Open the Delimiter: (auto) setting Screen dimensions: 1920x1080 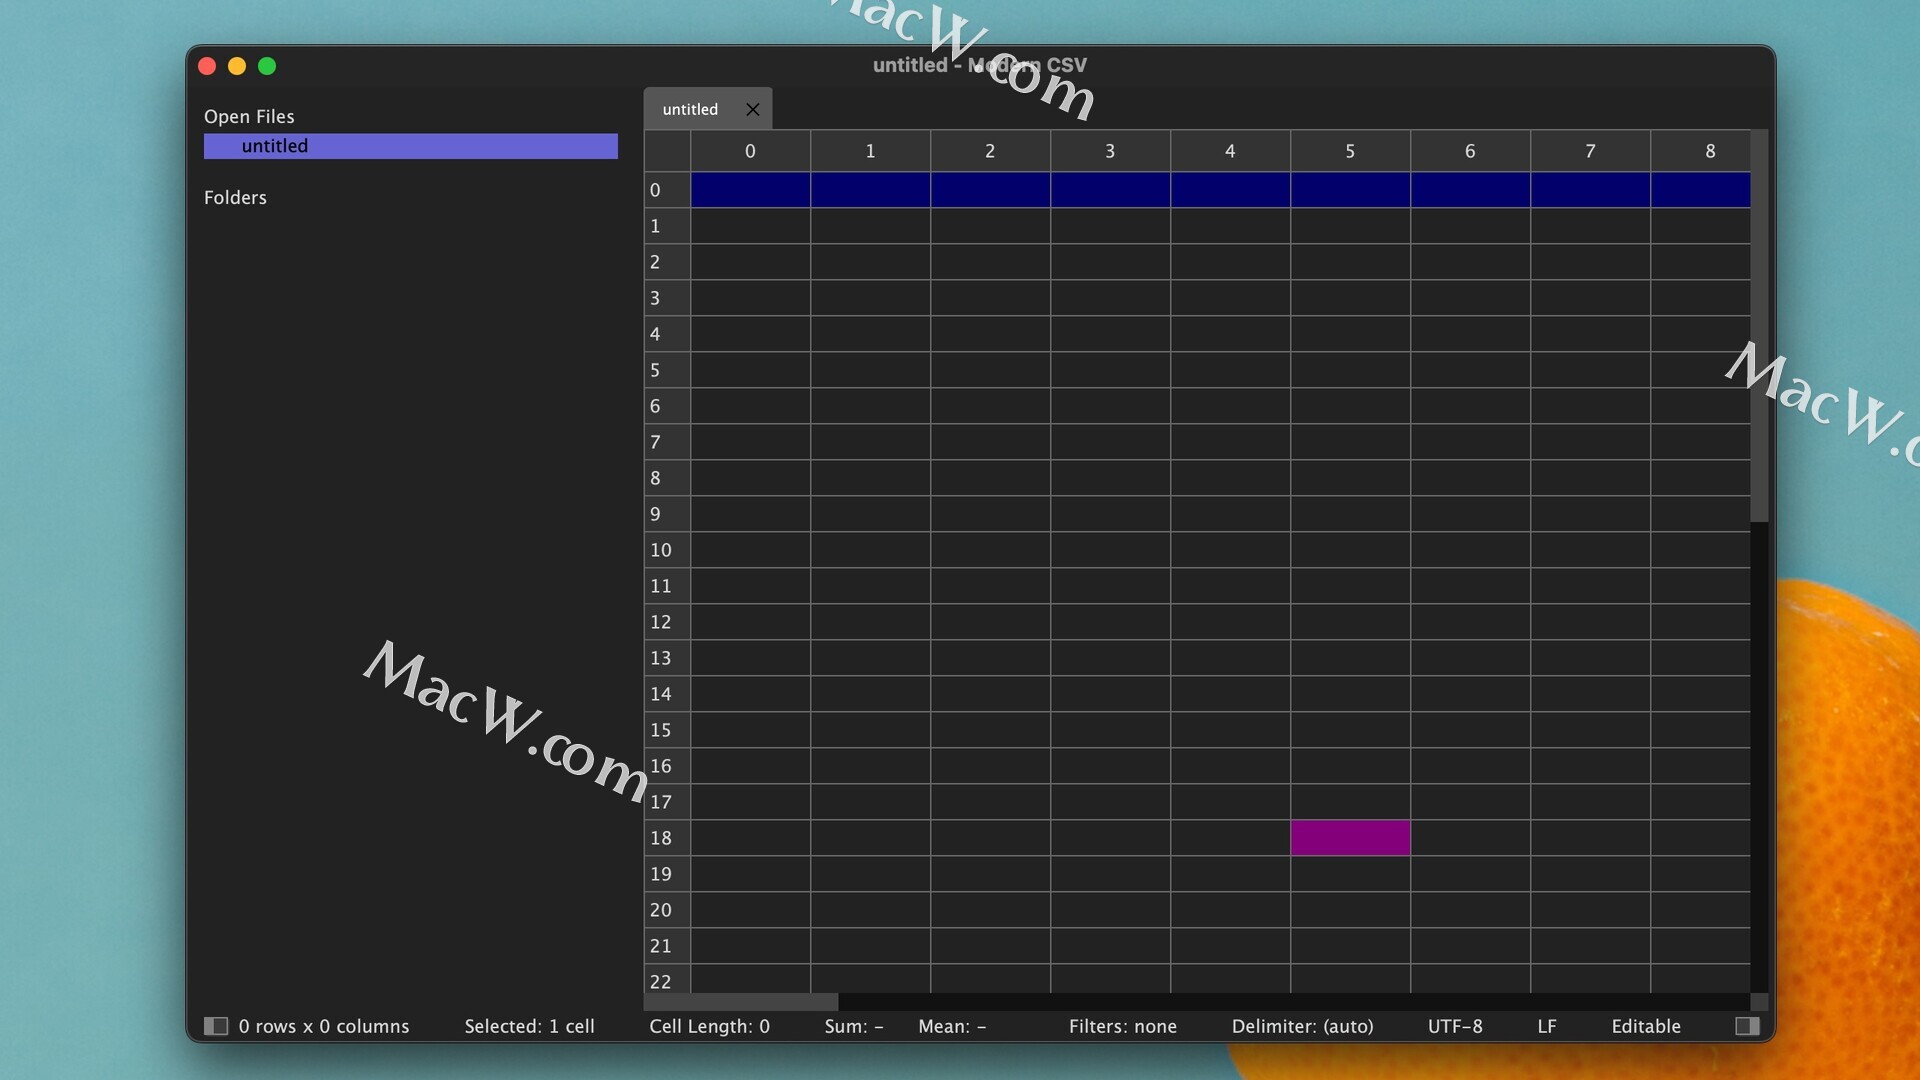coord(1302,1026)
